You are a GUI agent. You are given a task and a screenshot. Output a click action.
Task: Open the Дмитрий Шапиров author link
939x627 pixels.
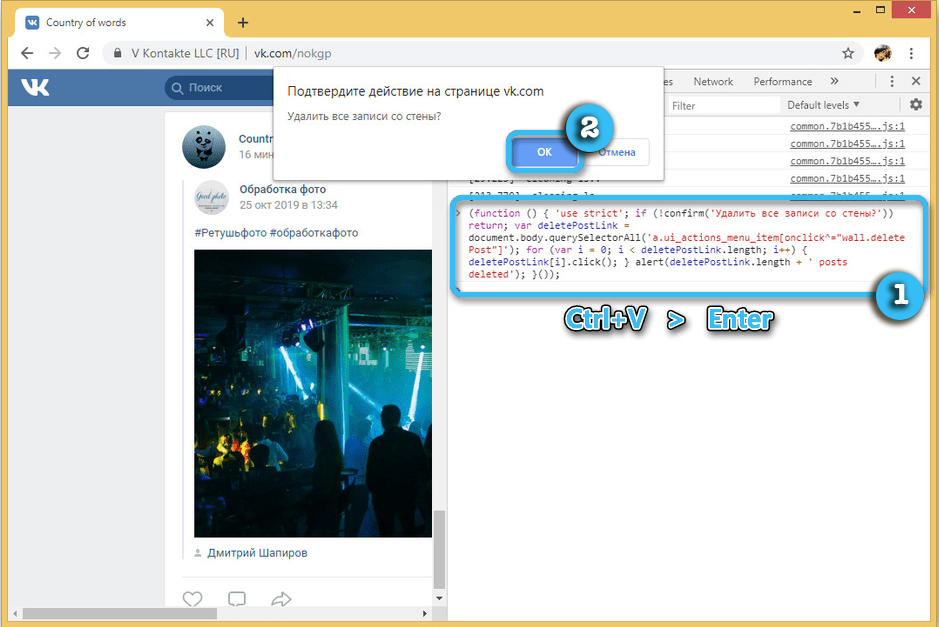pos(257,553)
